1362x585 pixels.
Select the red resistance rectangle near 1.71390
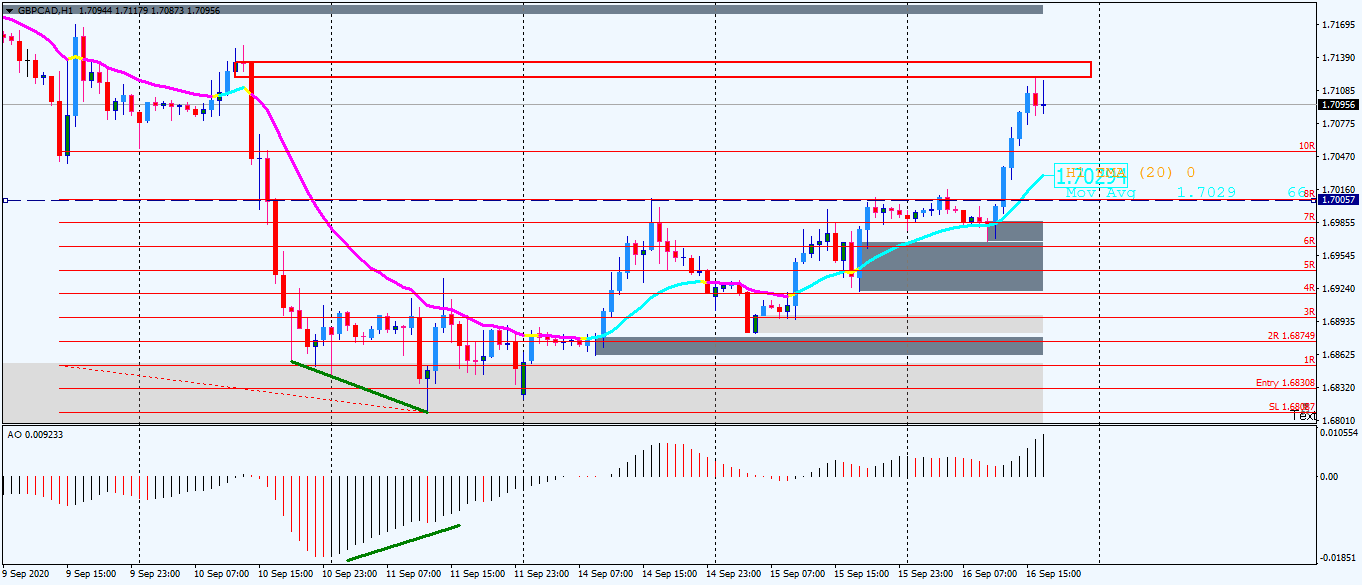point(662,69)
